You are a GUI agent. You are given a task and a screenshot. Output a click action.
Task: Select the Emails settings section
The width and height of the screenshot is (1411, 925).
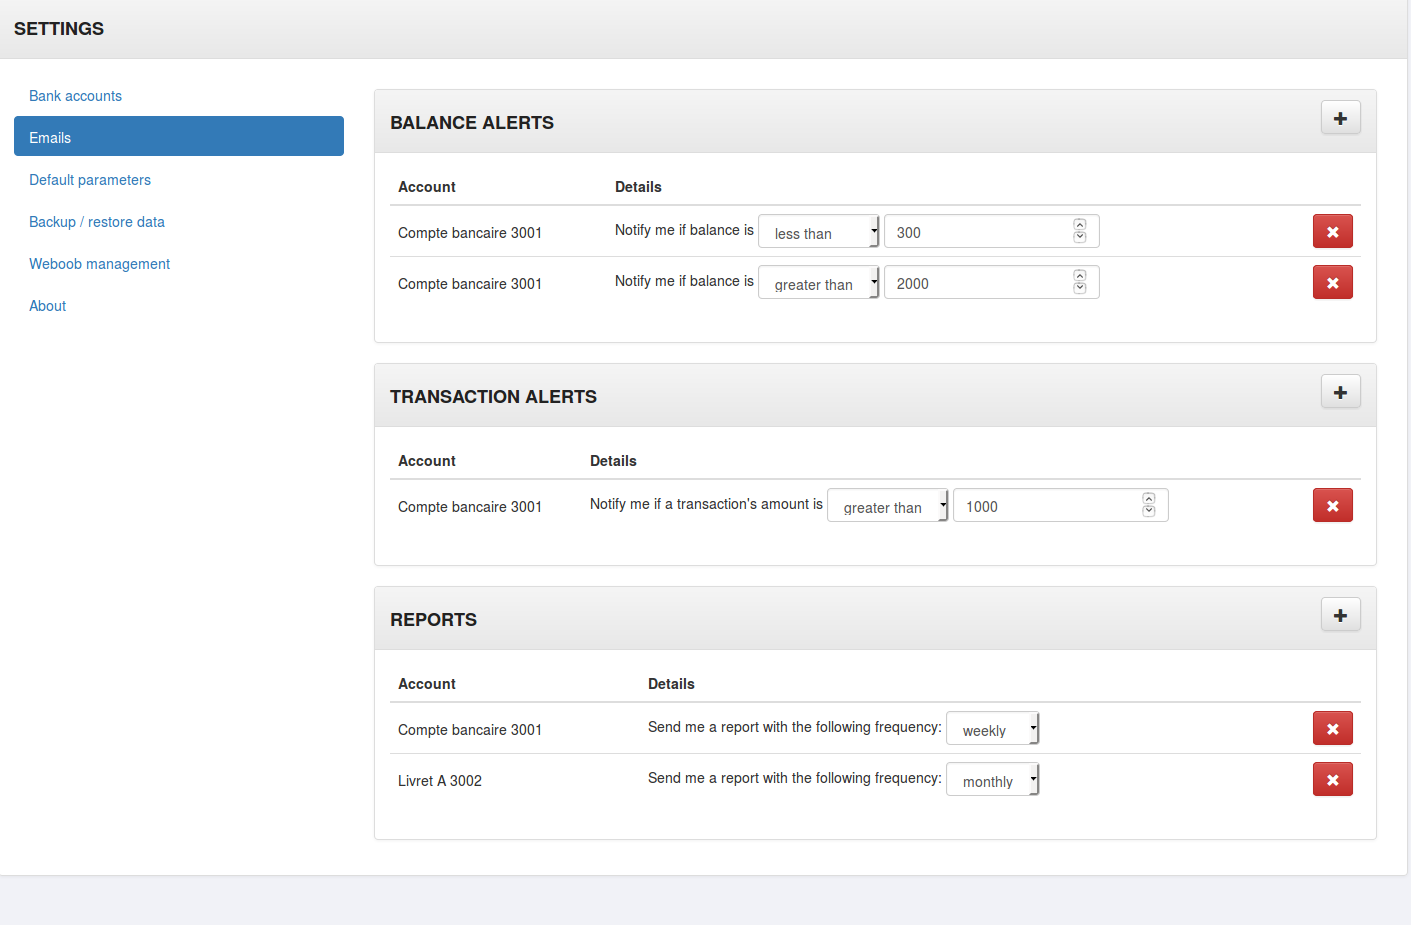179,136
